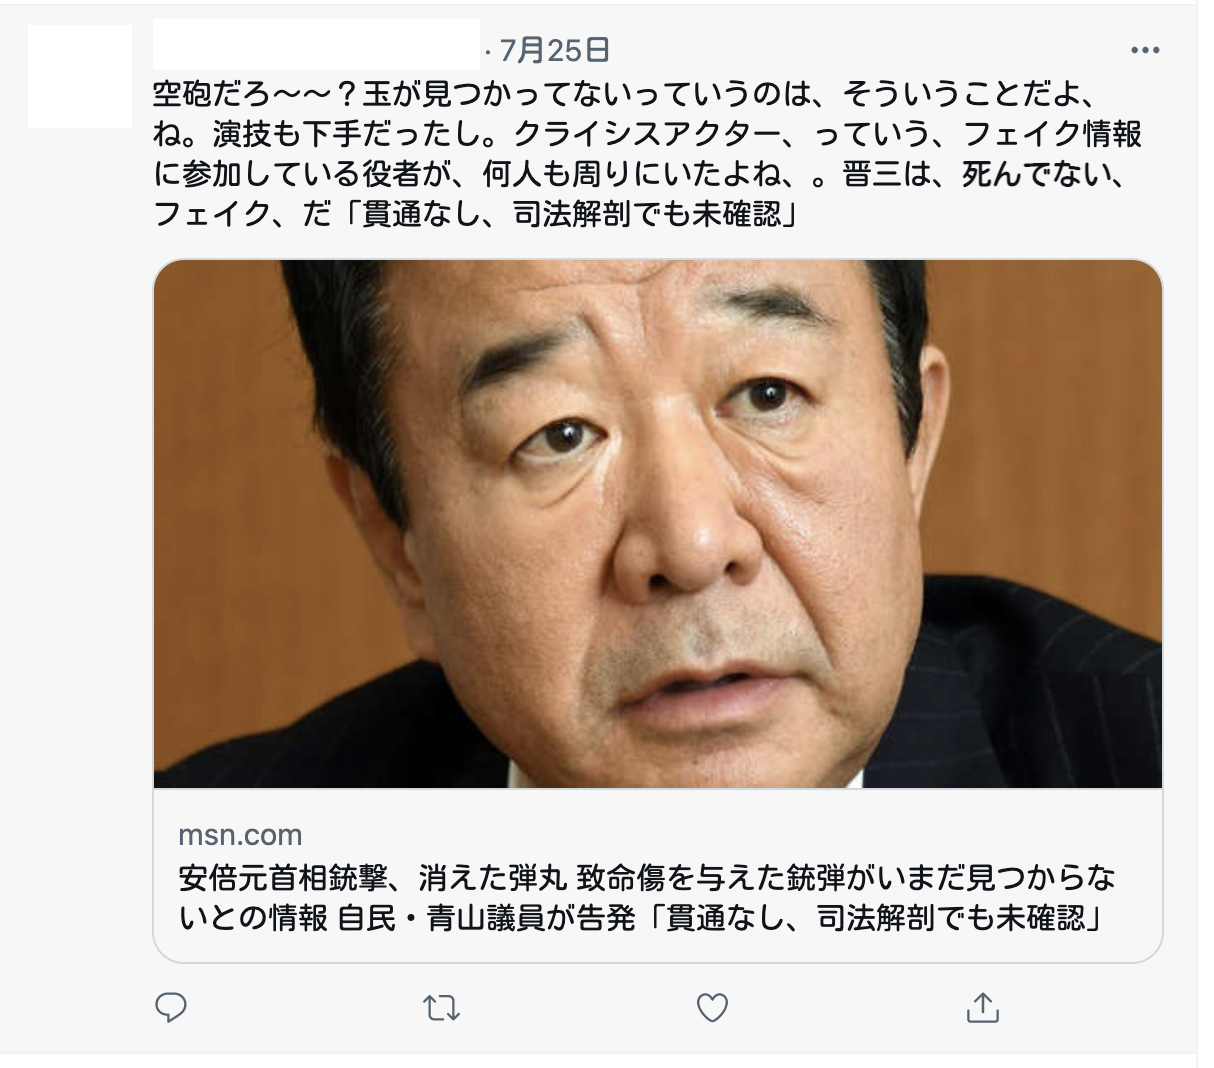1214x1068 pixels.
Task: Open the 7月25日 timestamp link
Action: point(553,49)
